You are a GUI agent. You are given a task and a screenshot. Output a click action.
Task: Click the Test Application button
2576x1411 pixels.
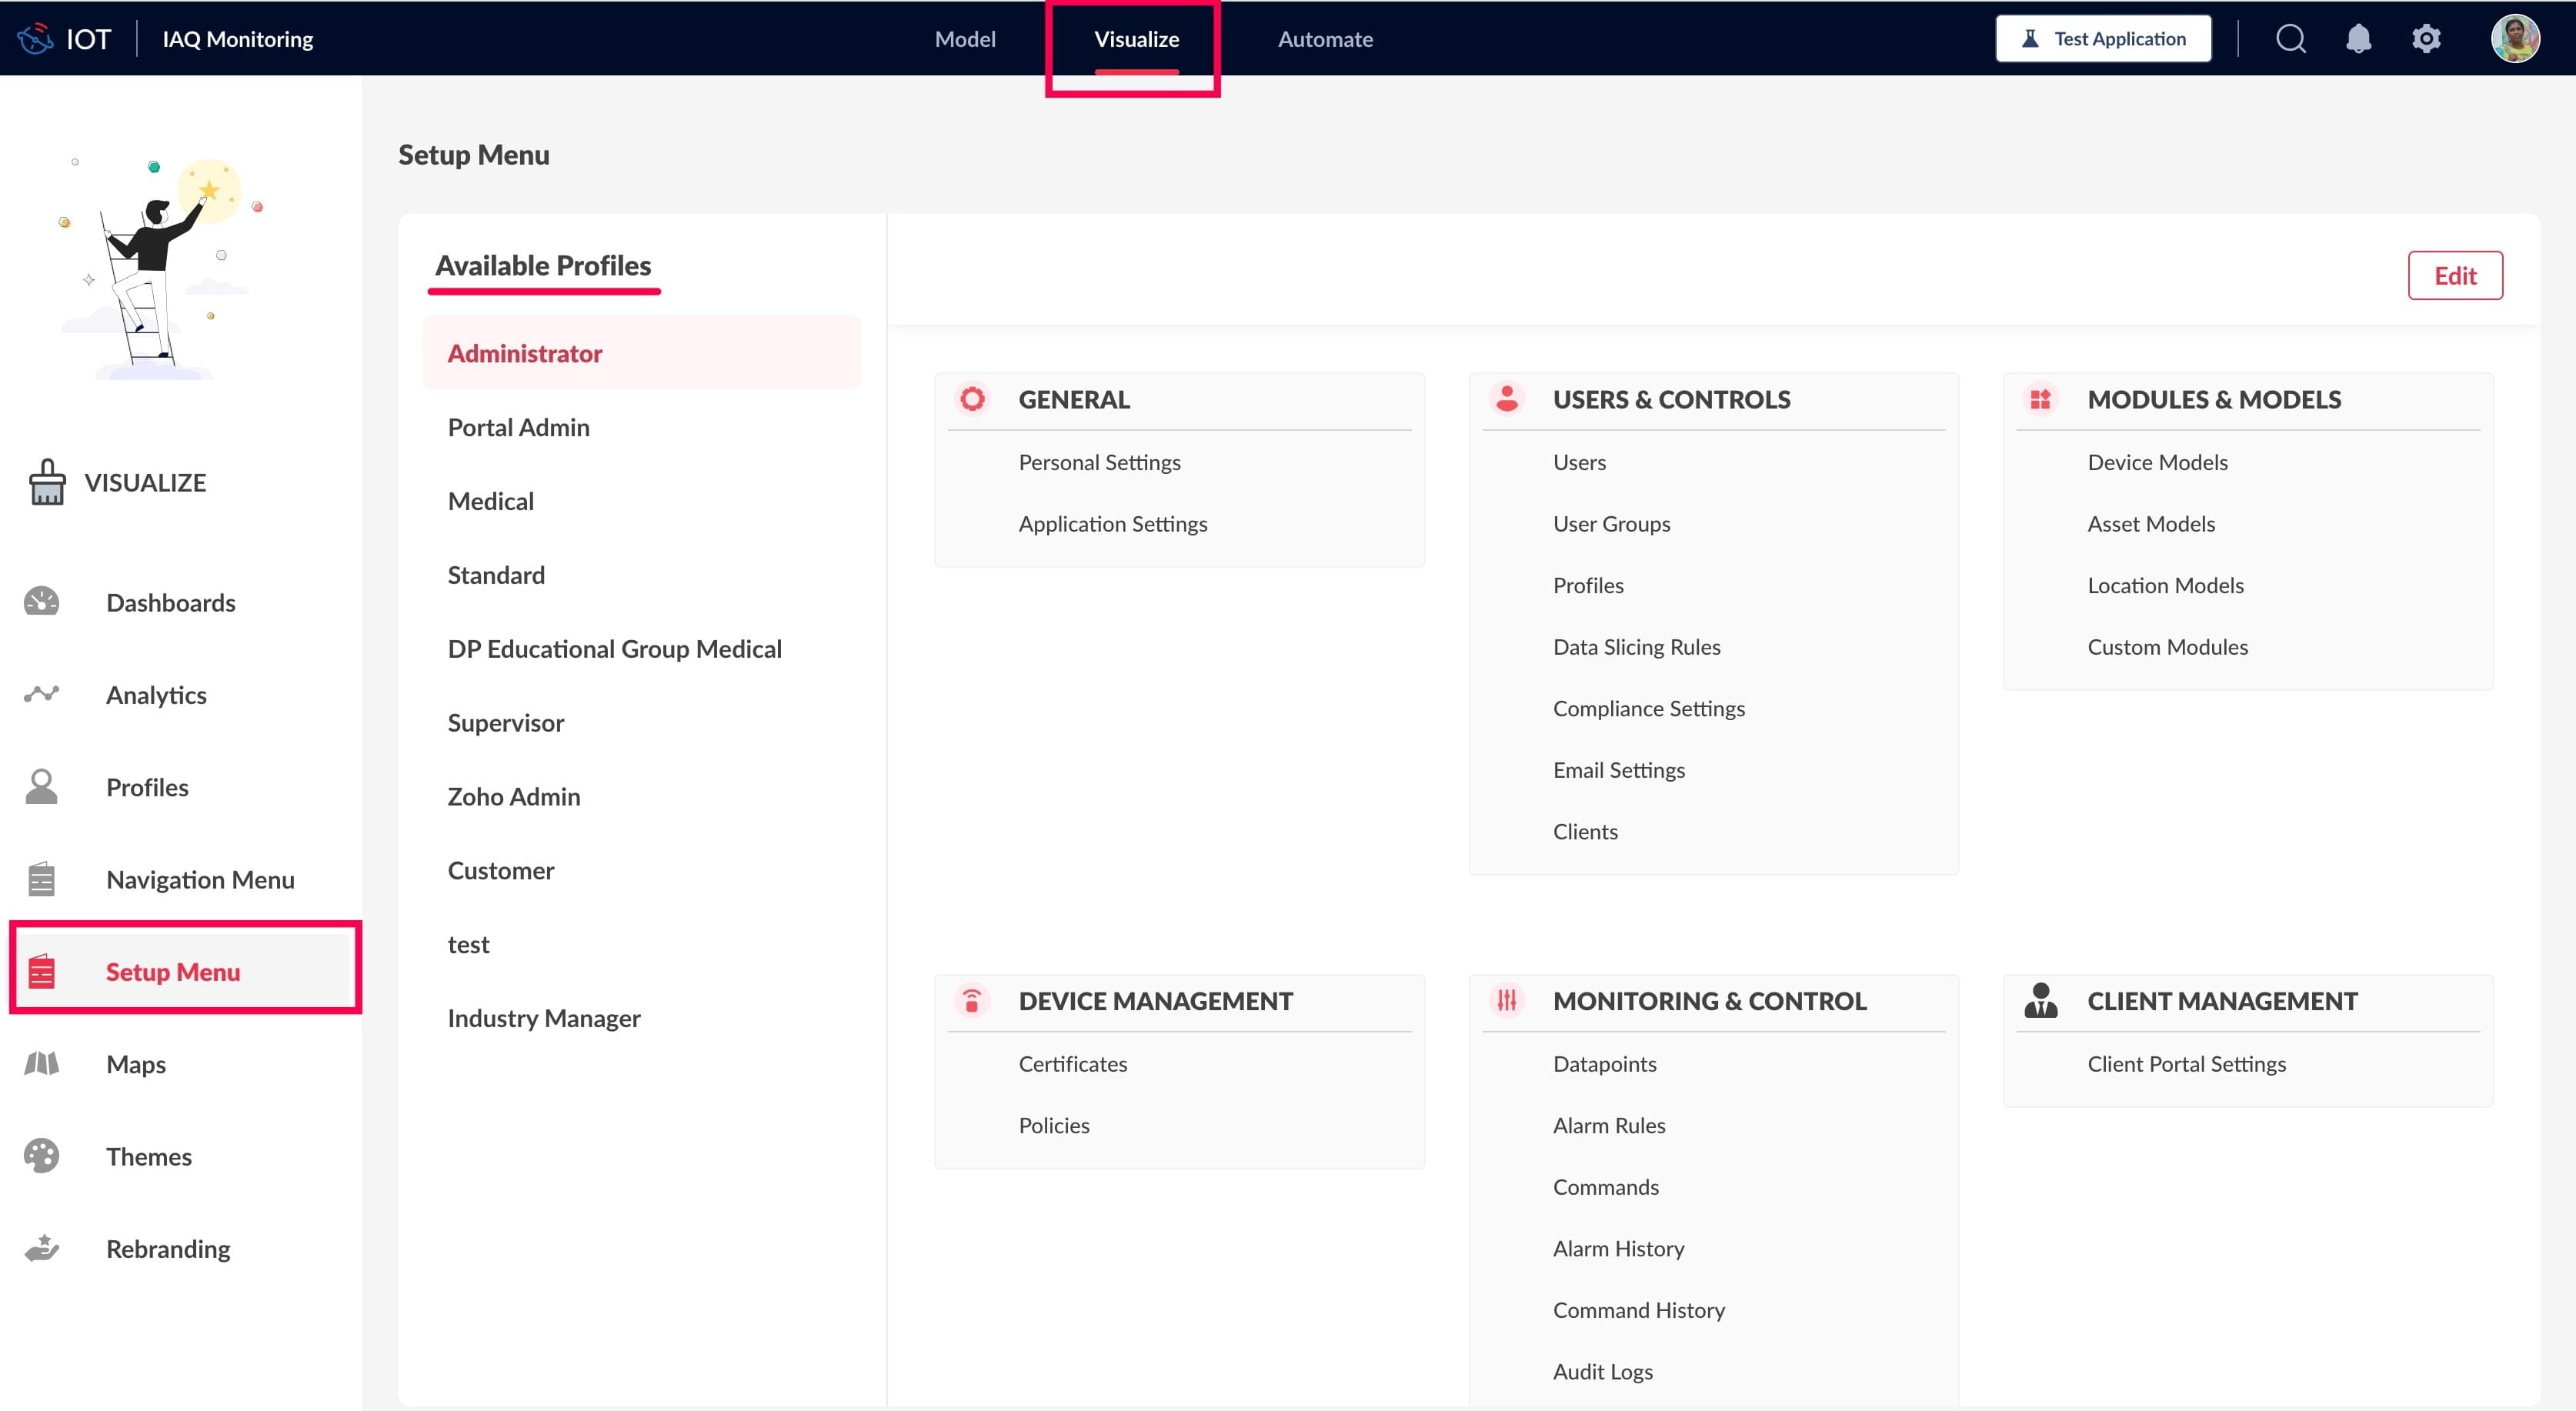[x=2103, y=39]
